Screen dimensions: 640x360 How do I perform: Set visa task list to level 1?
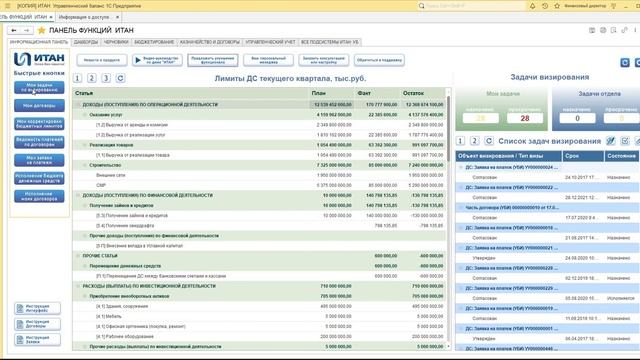click(460, 141)
